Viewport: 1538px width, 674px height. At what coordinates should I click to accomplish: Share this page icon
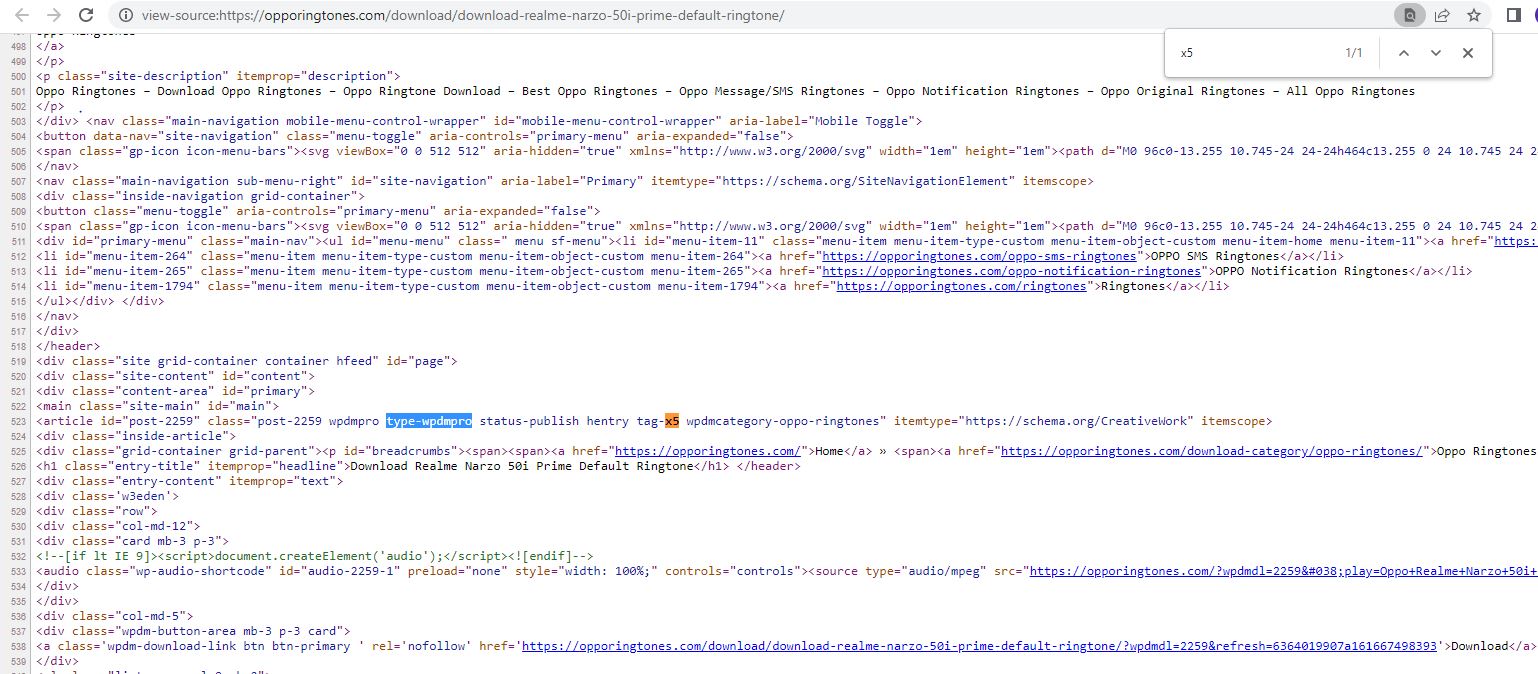(1441, 15)
